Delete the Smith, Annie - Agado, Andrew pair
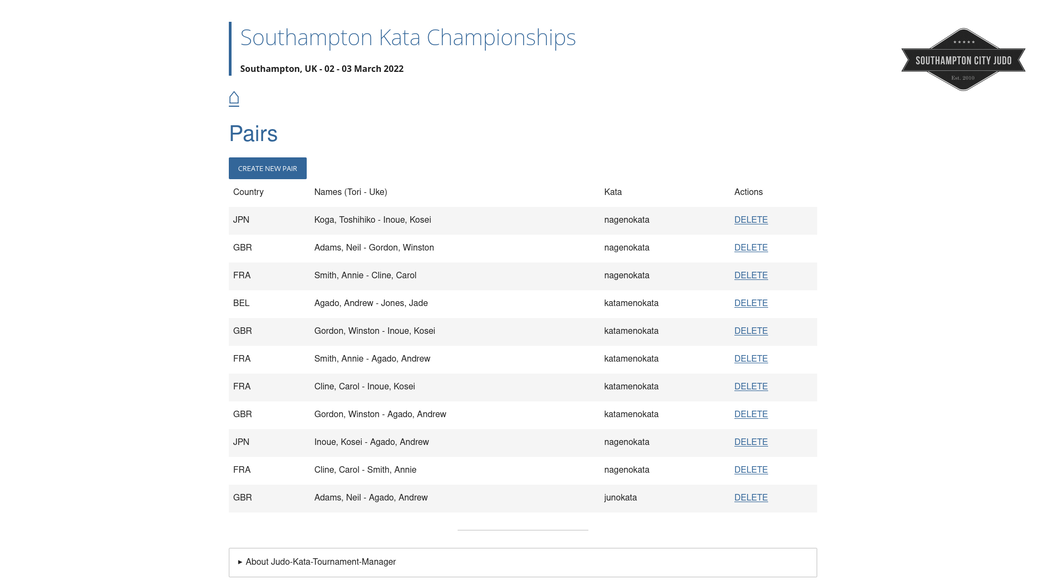The height and width of the screenshot is (586, 1046). click(750, 358)
